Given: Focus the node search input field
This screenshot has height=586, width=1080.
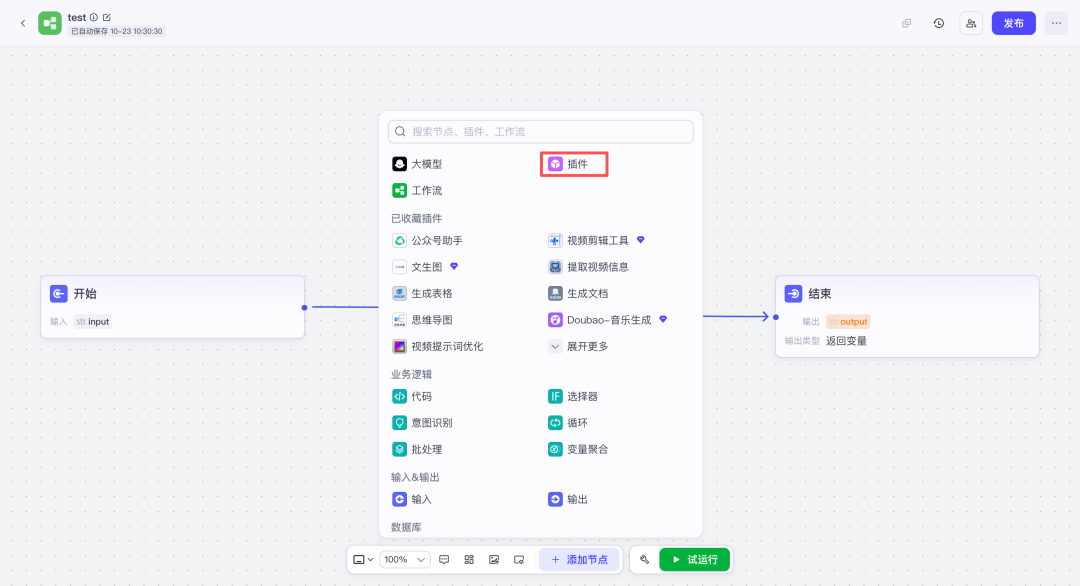Looking at the screenshot, I should 545,132.
